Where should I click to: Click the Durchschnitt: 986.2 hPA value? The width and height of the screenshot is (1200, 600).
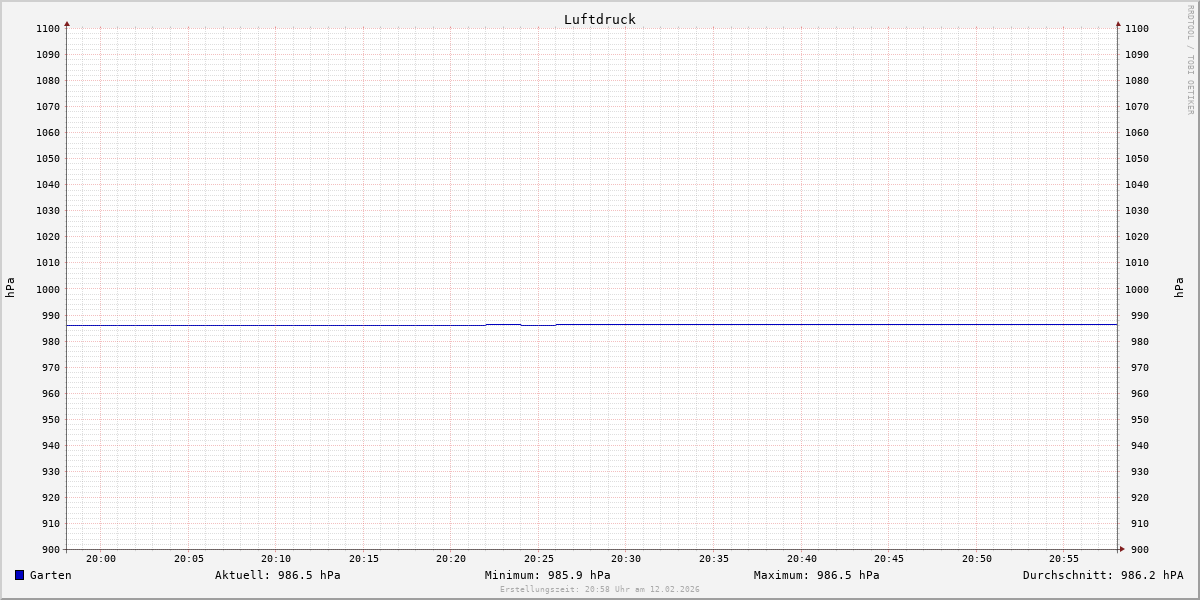click(x=1102, y=575)
